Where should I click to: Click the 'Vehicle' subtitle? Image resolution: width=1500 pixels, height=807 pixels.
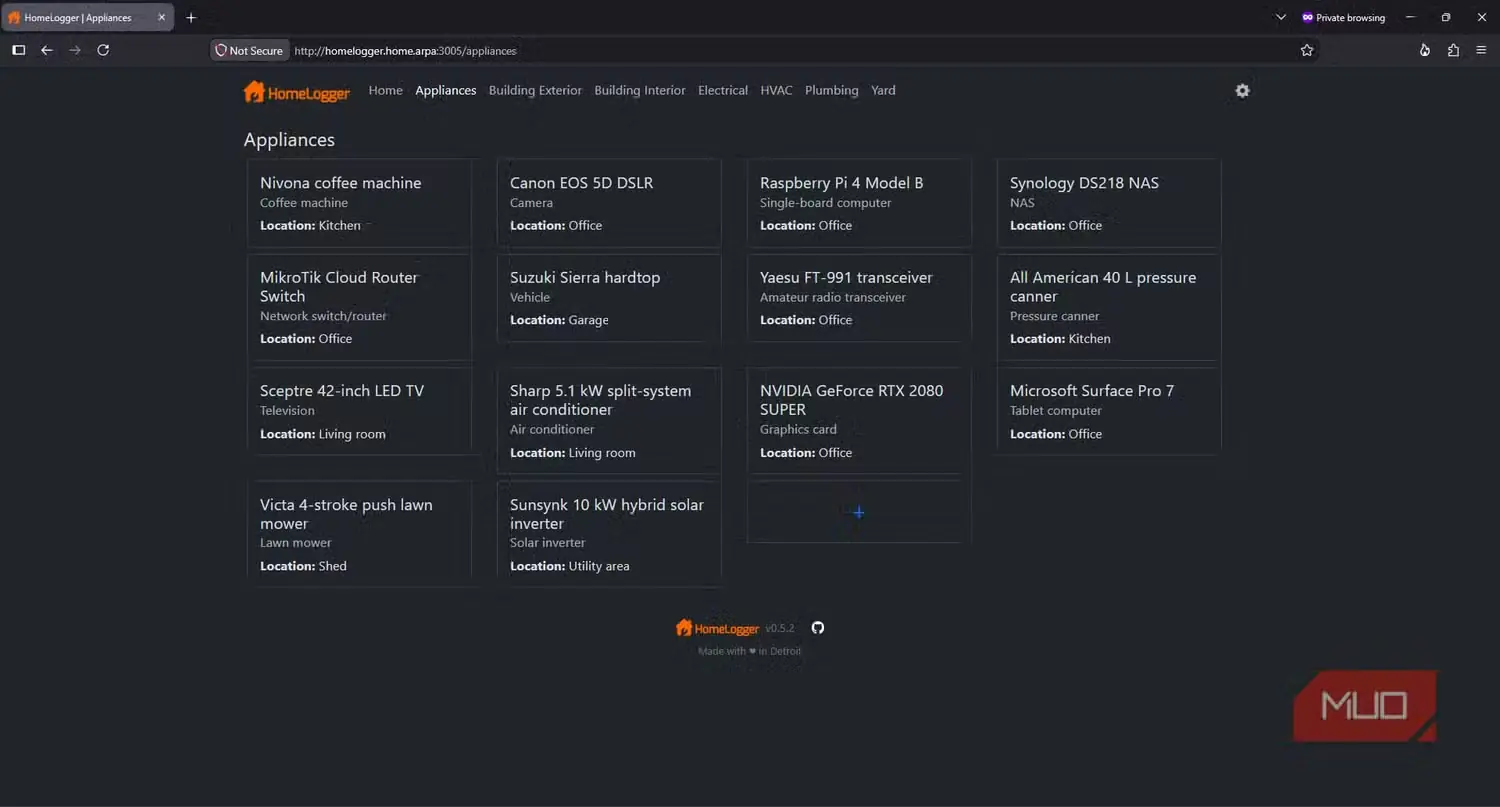point(530,297)
